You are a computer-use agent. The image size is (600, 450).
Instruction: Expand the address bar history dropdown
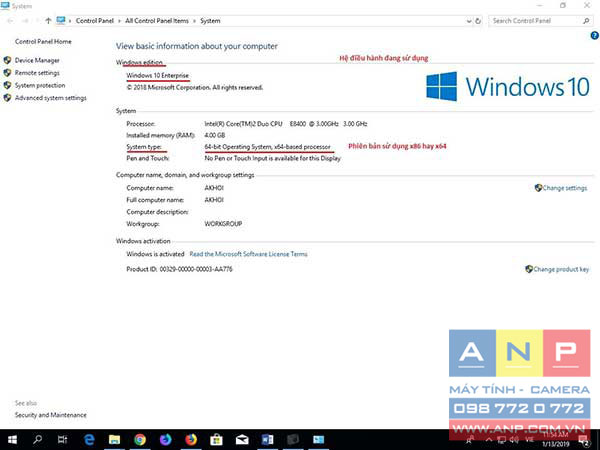[x=469, y=21]
